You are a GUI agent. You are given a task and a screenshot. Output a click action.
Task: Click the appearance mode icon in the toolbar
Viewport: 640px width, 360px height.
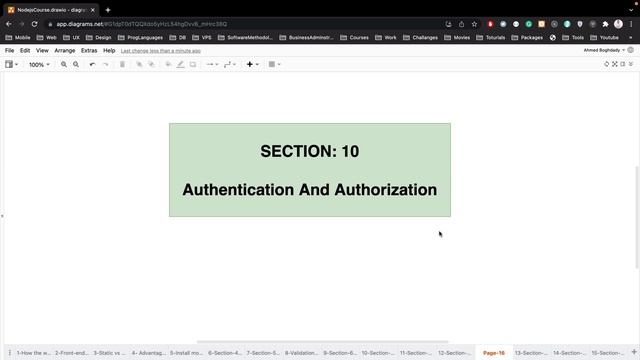[606, 64]
